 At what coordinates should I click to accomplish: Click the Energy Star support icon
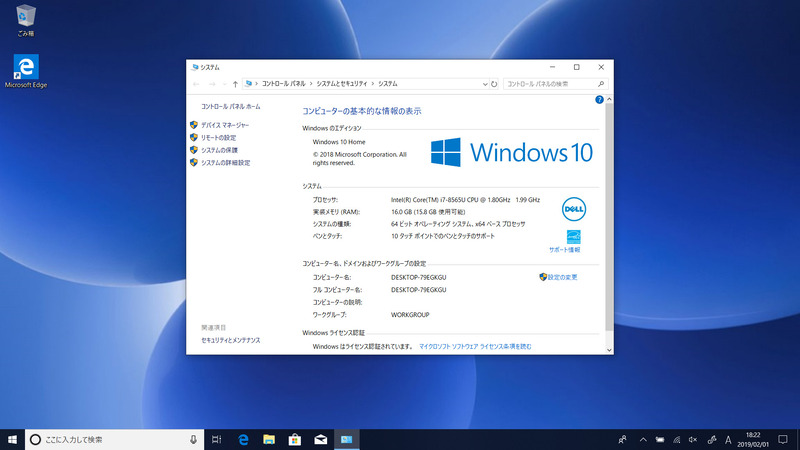tap(573, 237)
